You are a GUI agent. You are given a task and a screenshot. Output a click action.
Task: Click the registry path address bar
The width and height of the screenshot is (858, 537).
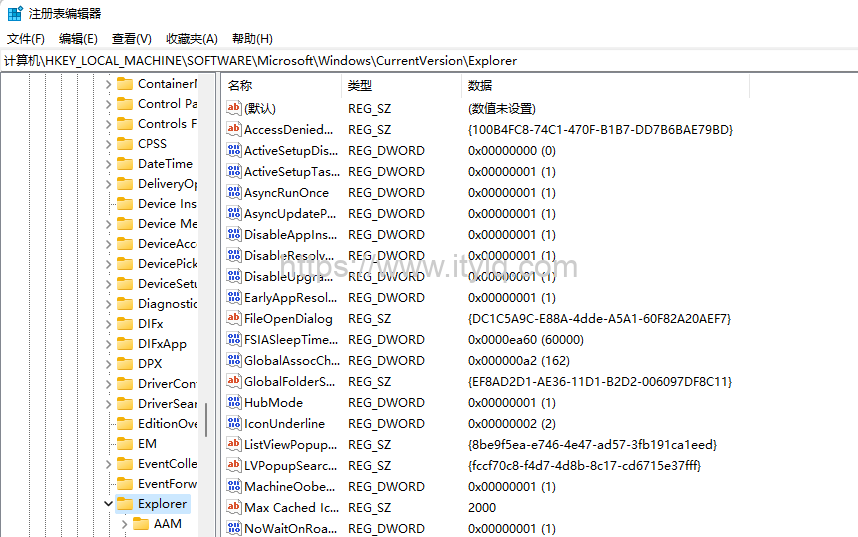429,61
